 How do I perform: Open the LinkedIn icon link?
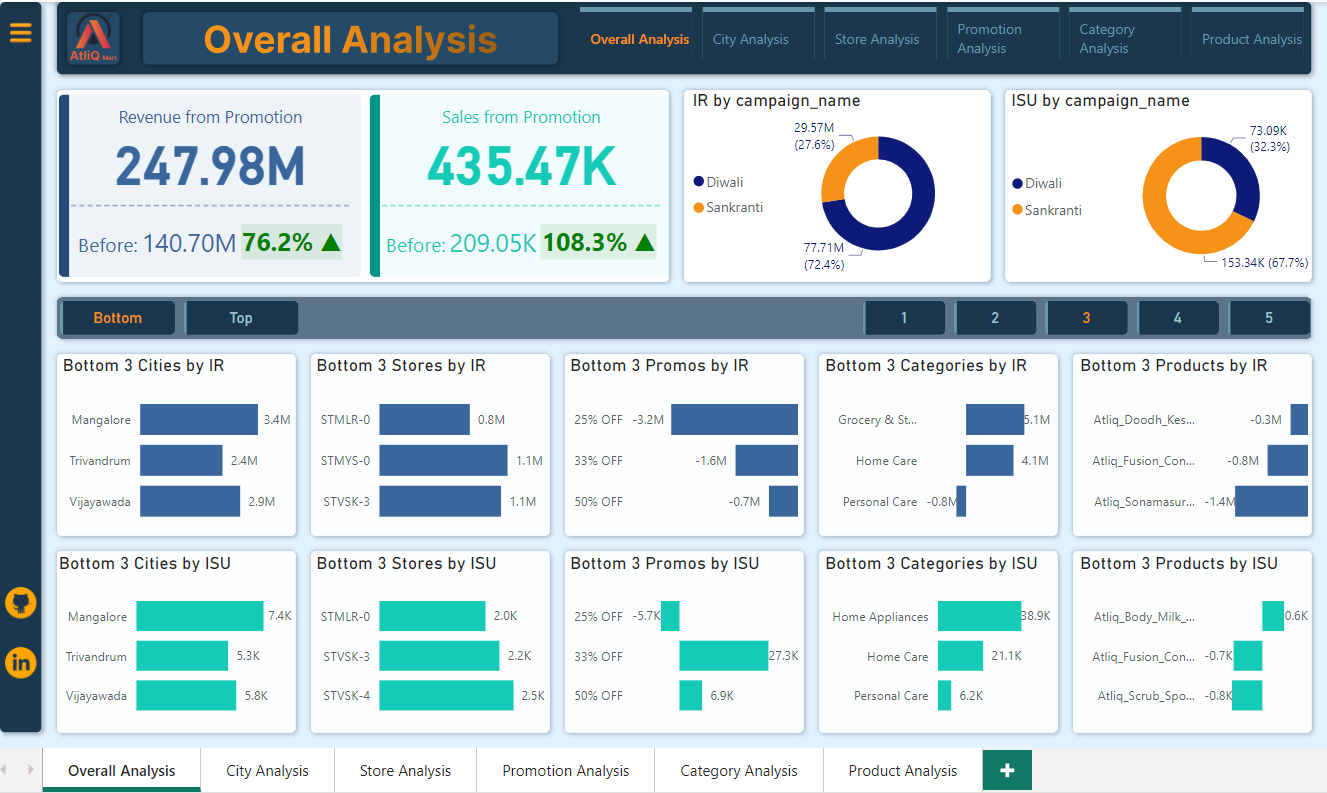tap(20, 662)
